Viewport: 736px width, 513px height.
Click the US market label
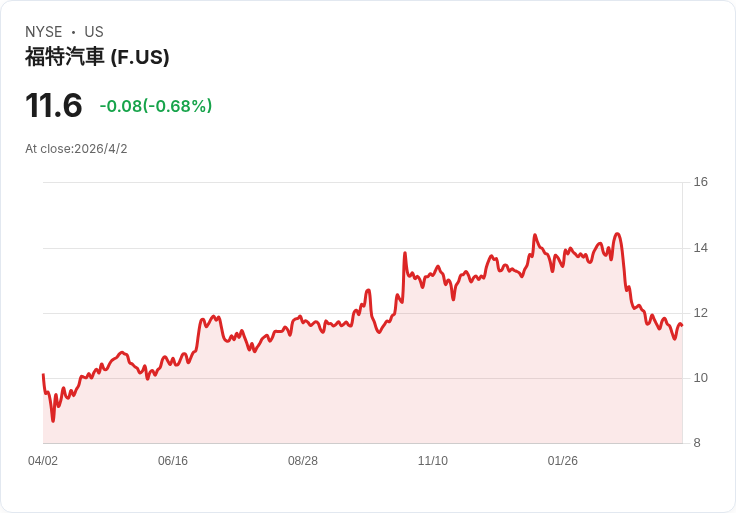click(94, 32)
